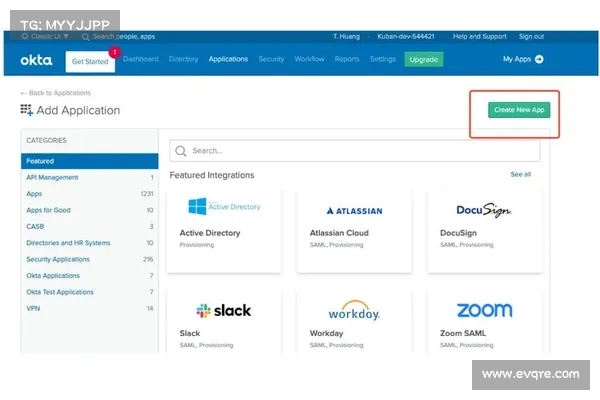The height and width of the screenshot is (400, 600).
Task: Click the magnifier icon beside Search people, apps
Action: click(x=86, y=37)
